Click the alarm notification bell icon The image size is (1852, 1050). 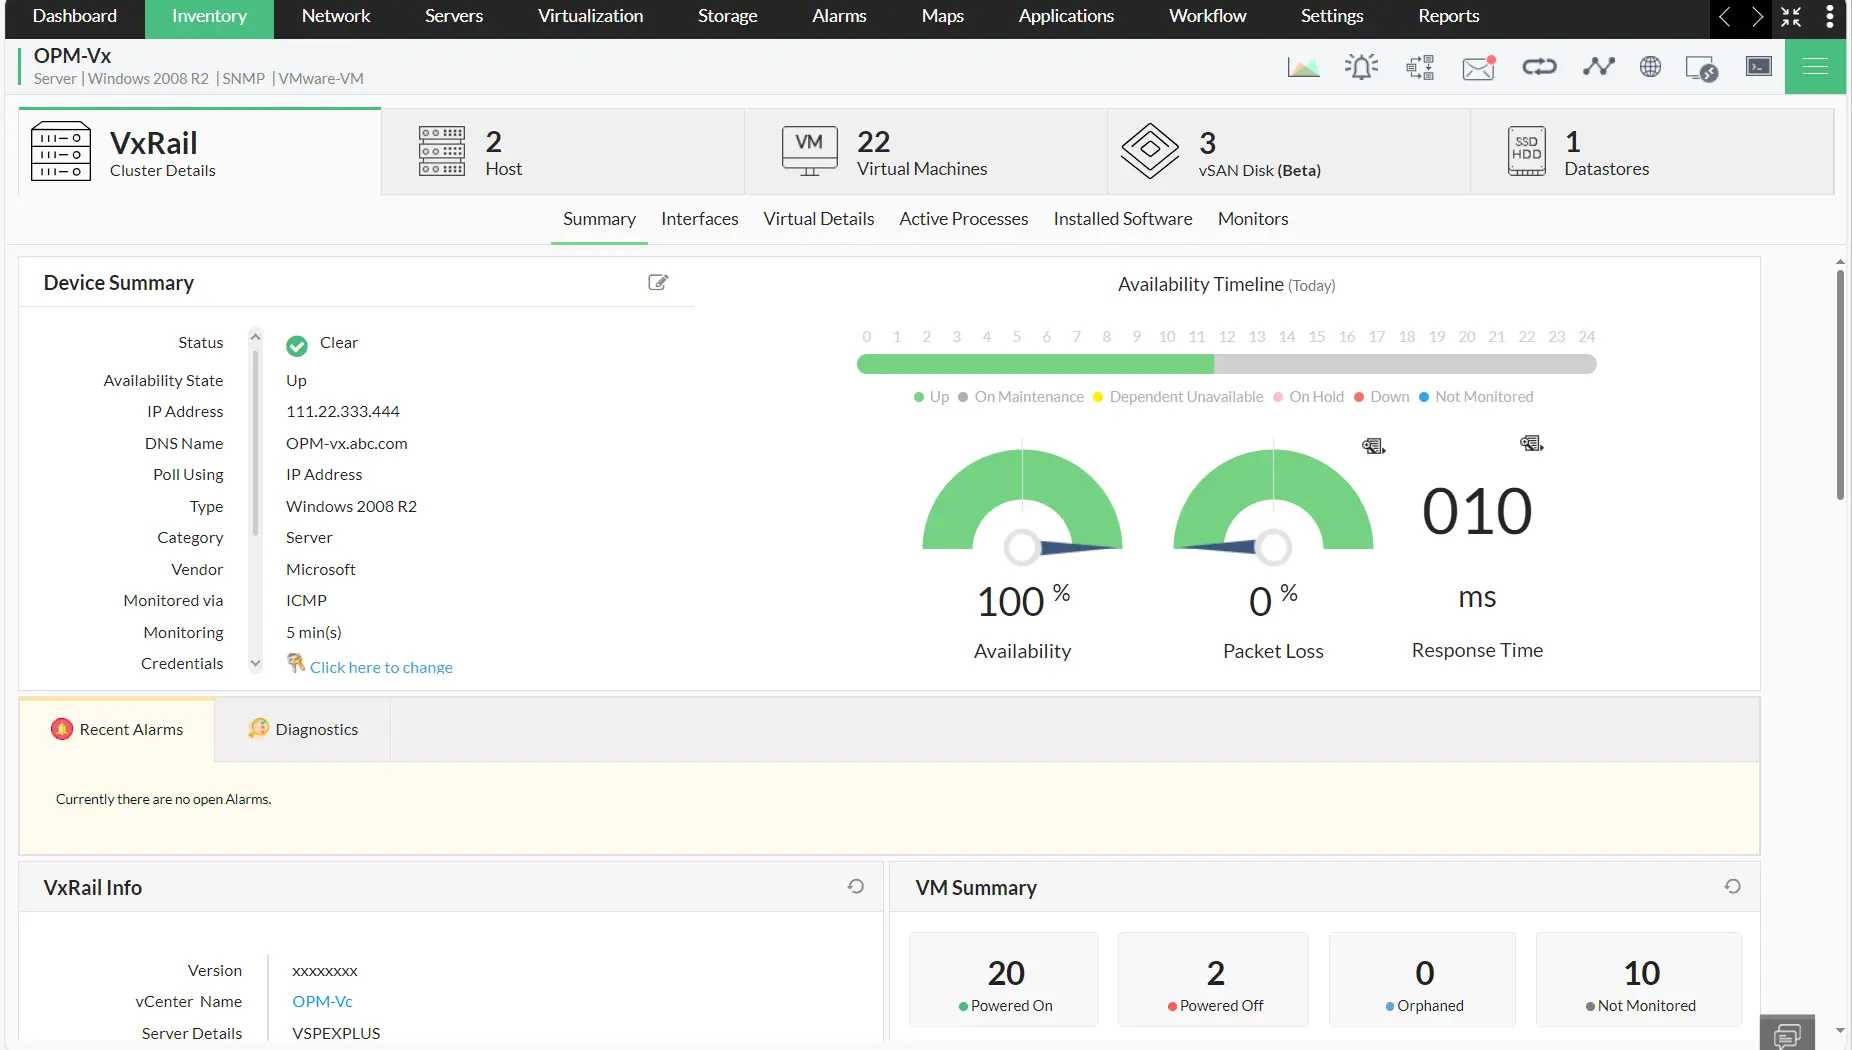point(1360,66)
